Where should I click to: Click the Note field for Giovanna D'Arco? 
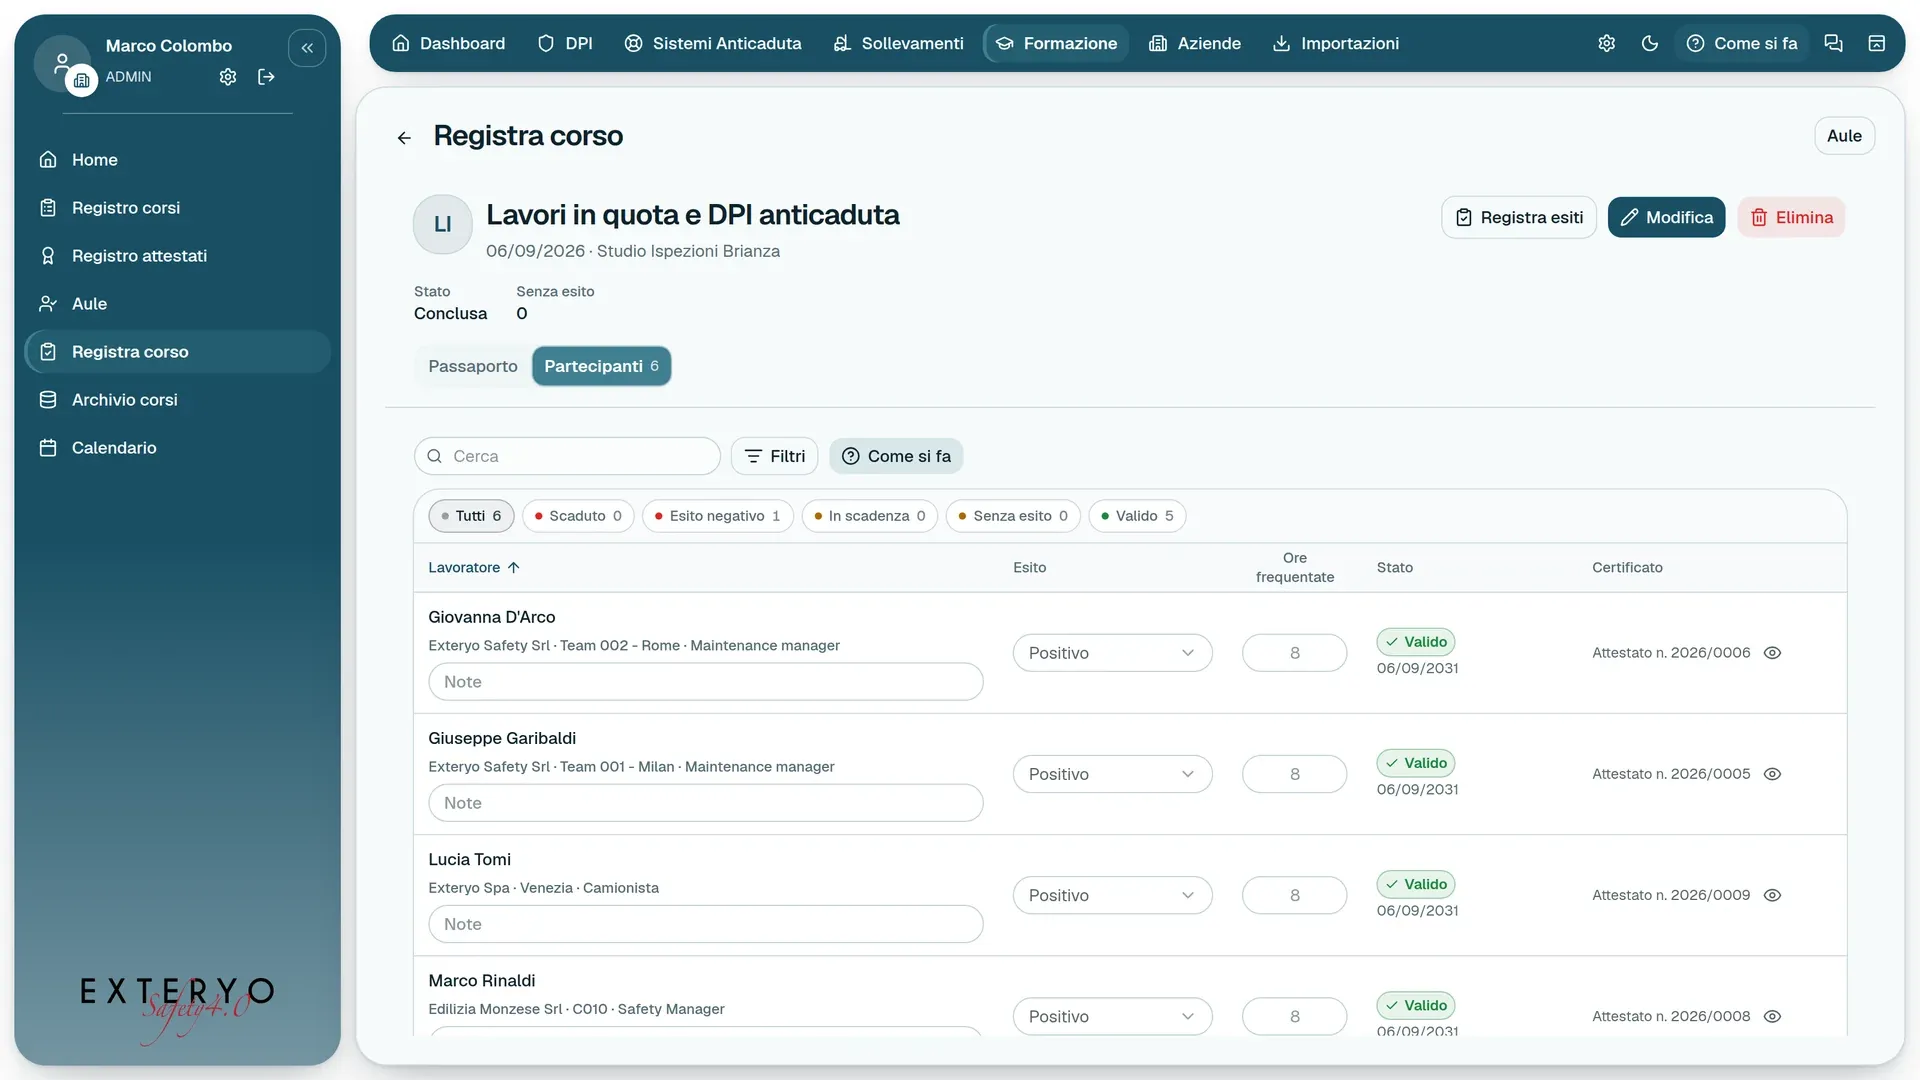click(706, 682)
